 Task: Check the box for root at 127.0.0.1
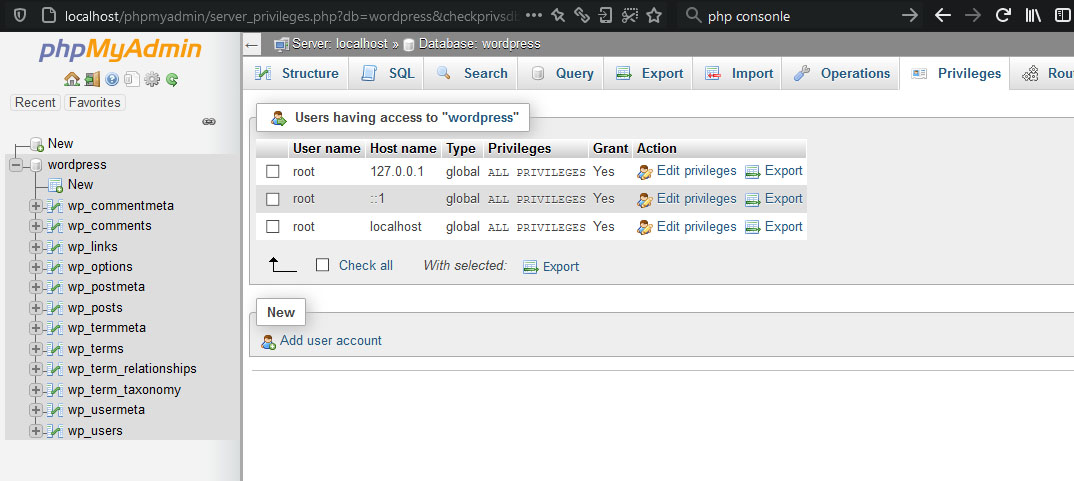[x=273, y=171]
